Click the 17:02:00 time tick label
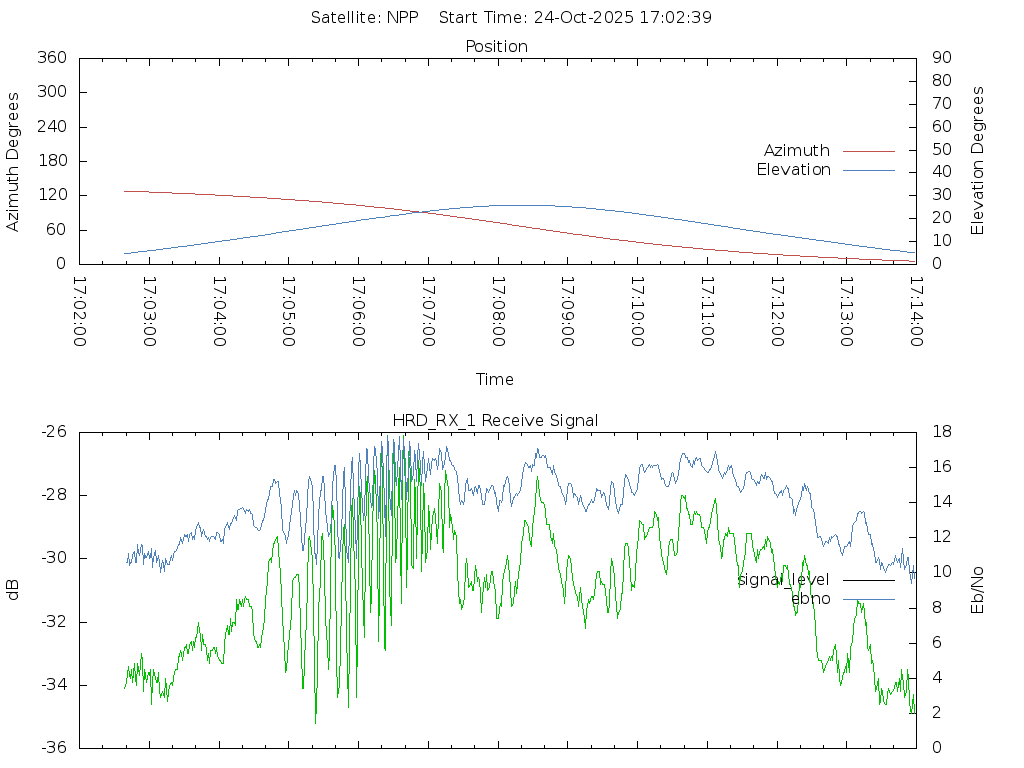The width and height of the screenshot is (1024, 768). 80,312
